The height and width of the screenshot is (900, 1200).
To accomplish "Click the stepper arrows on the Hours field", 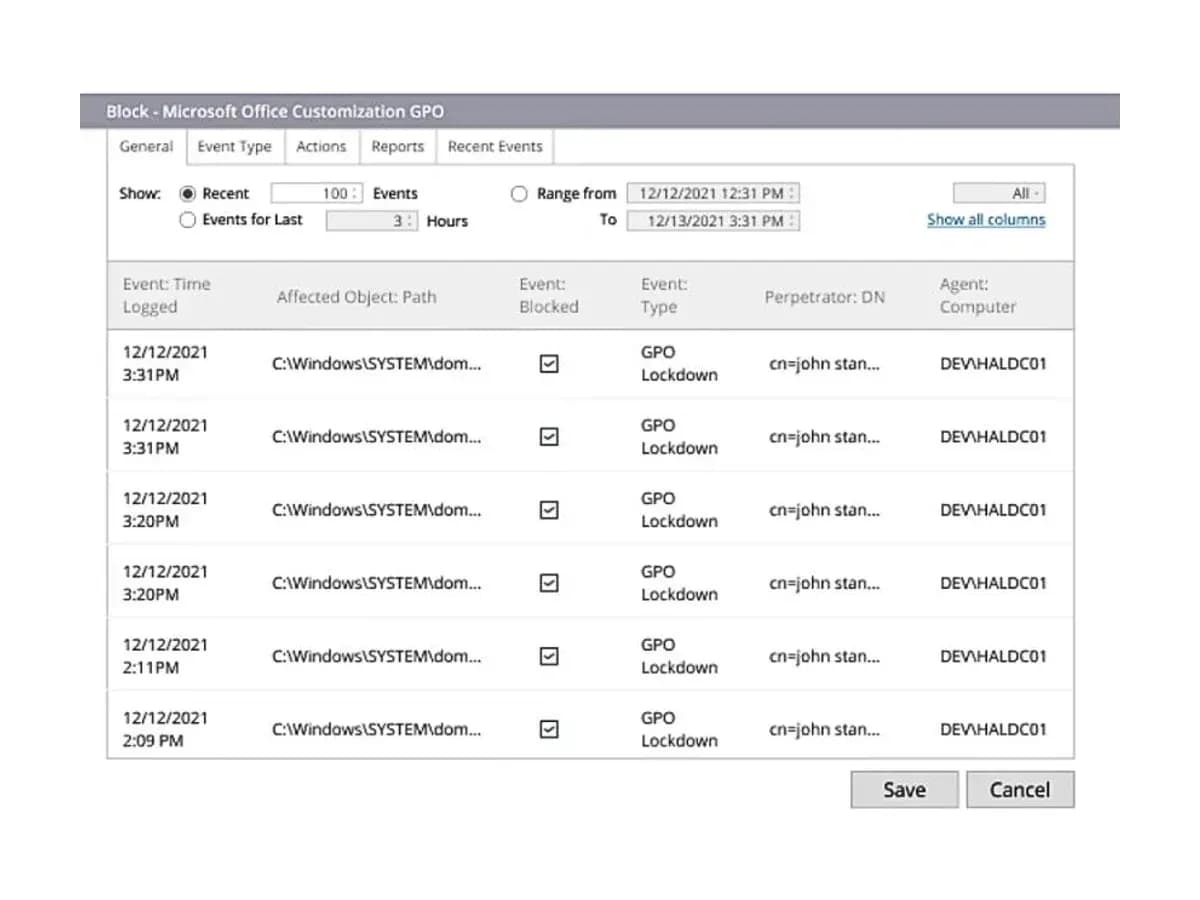I will coord(410,221).
